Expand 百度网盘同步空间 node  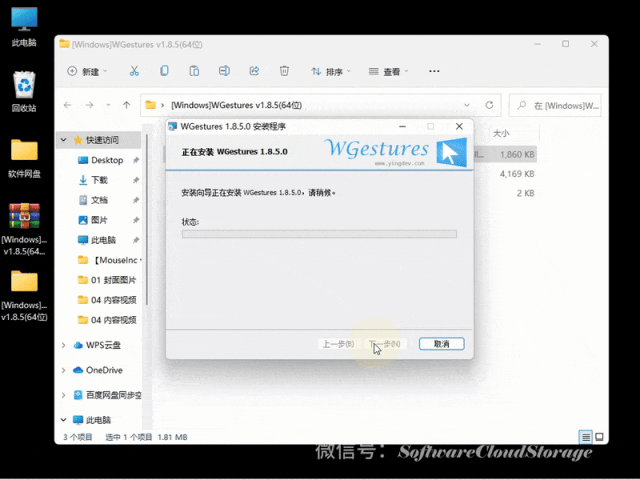63,395
